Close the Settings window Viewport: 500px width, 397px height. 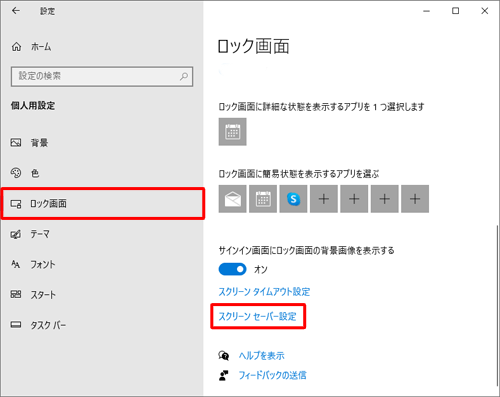(x=485, y=11)
